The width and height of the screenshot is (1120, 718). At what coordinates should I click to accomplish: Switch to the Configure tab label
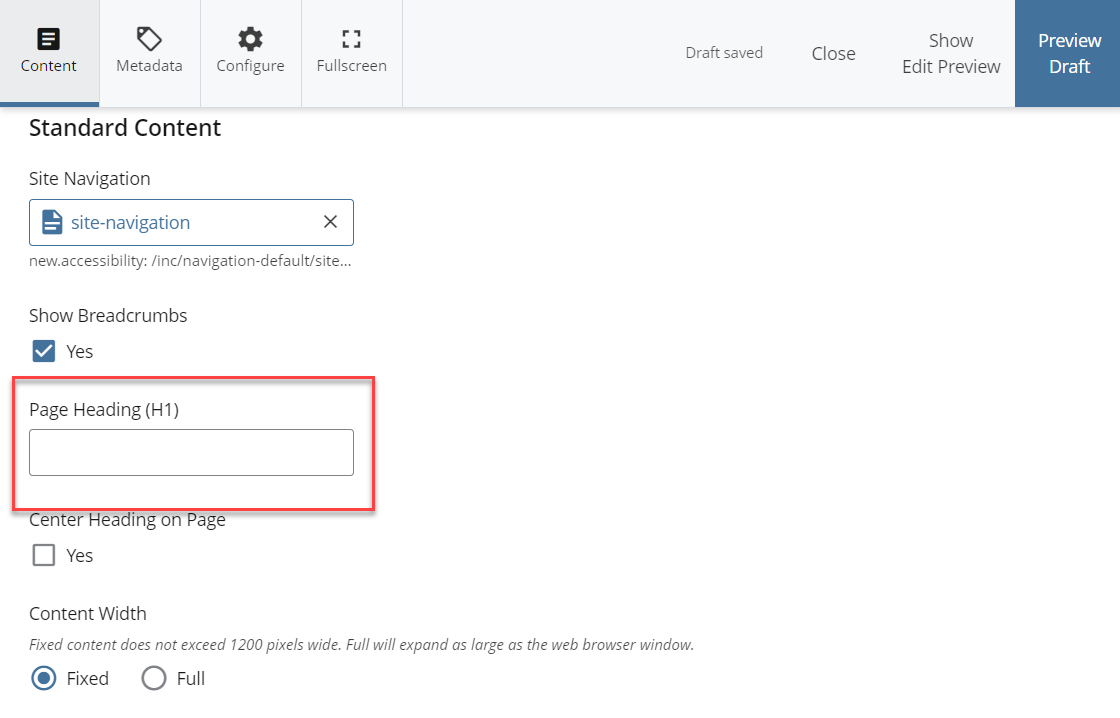(250, 66)
